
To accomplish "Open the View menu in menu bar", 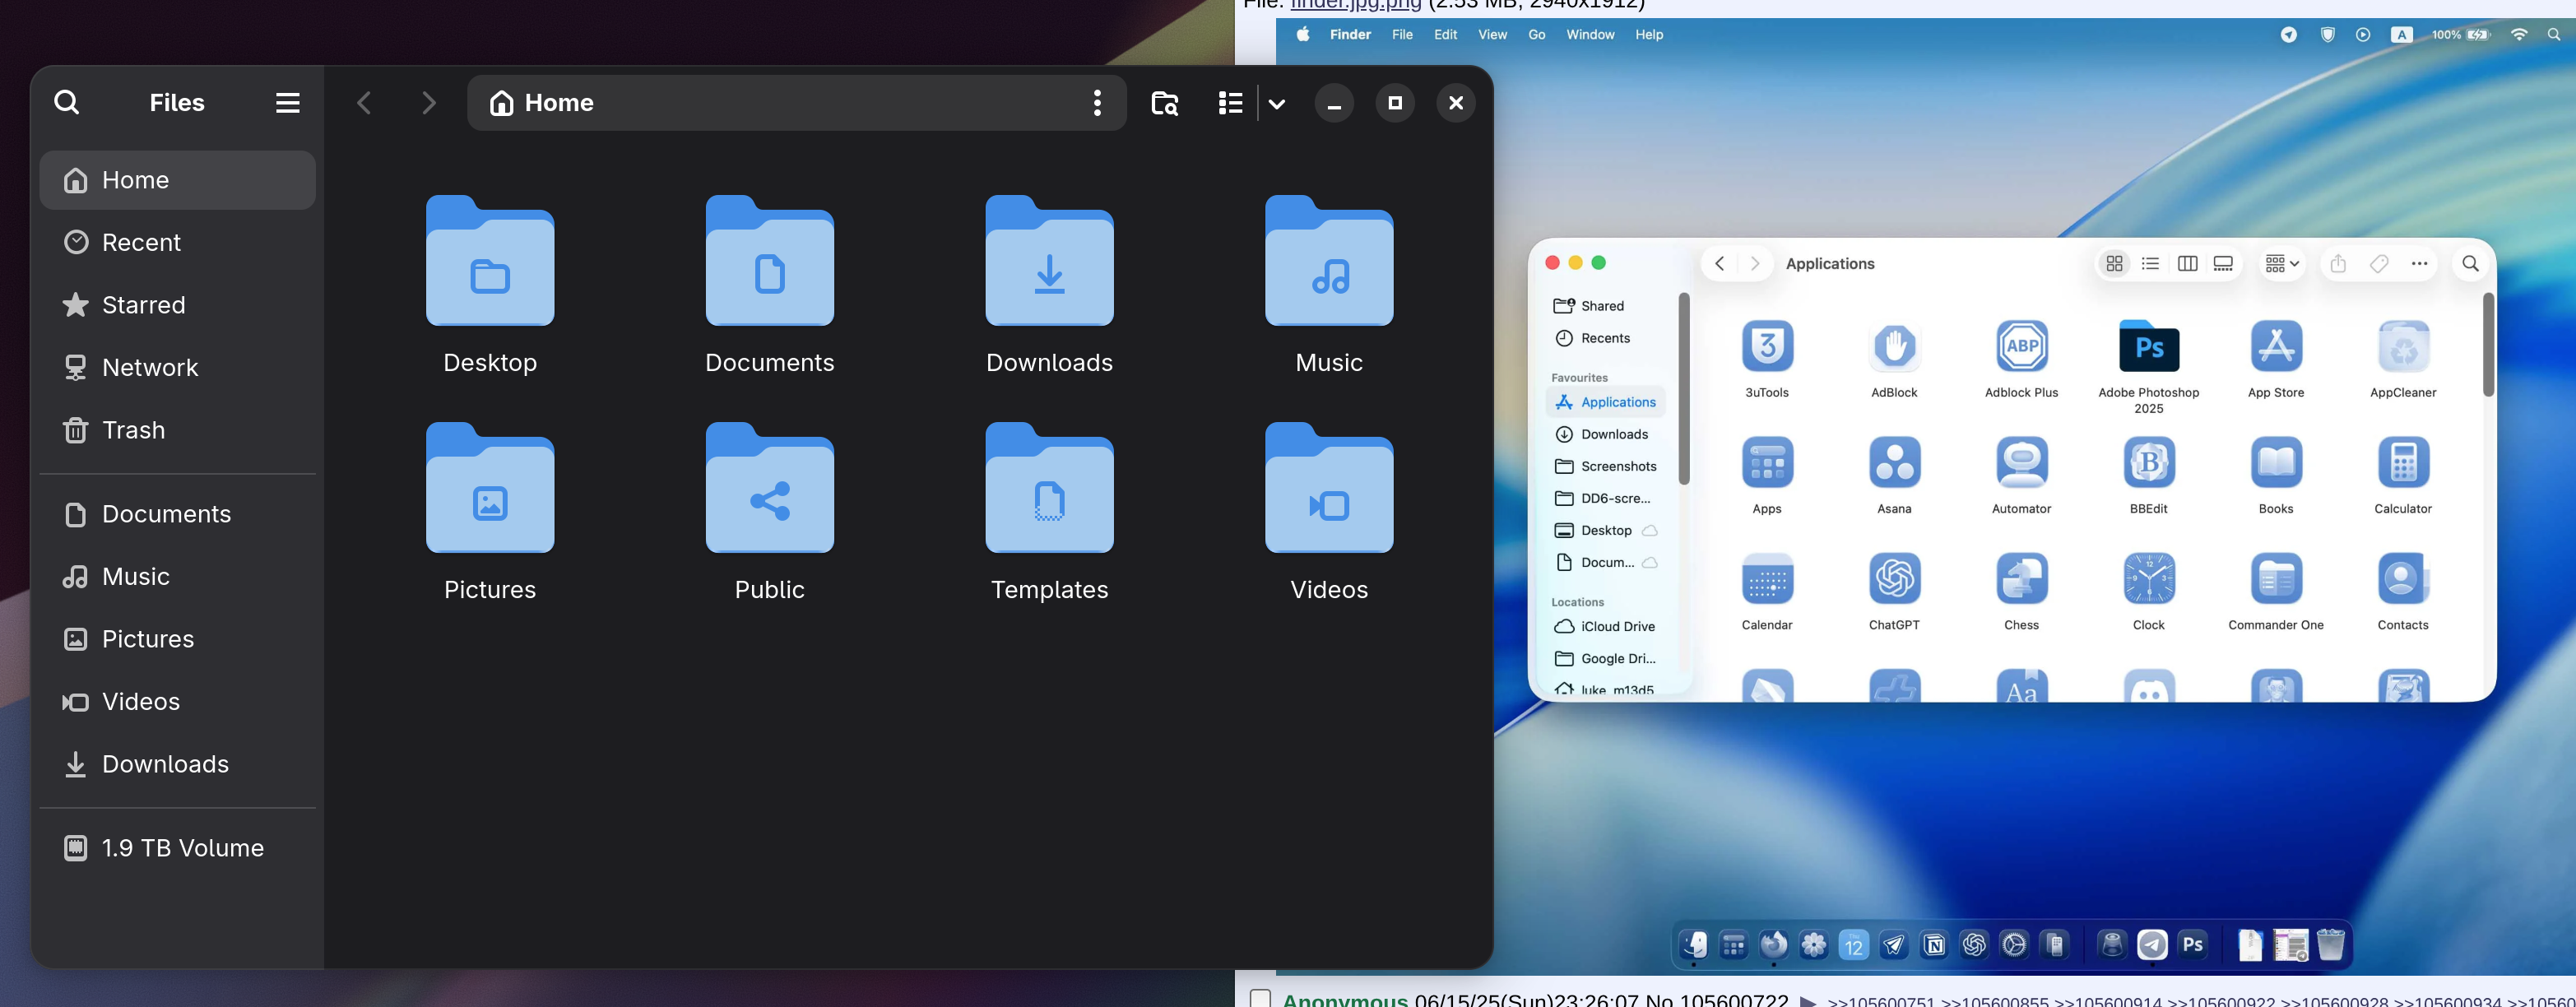I will (1492, 35).
